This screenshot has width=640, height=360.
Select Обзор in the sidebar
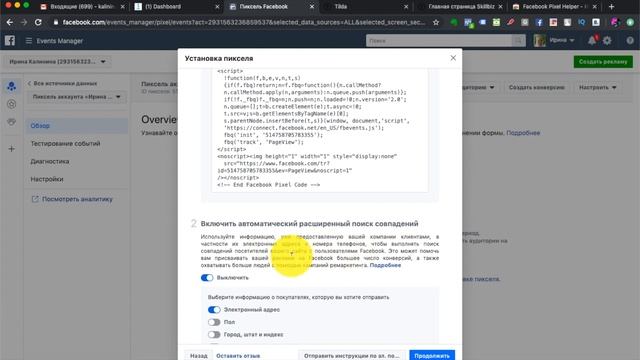[76, 126]
